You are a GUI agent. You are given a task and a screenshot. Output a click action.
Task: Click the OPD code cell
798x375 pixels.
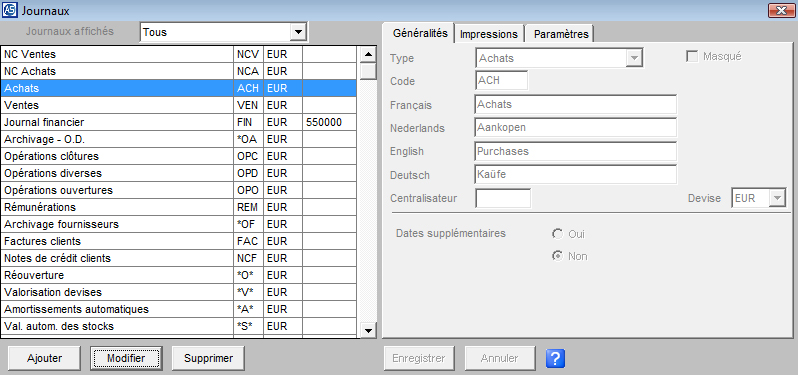(248, 173)
